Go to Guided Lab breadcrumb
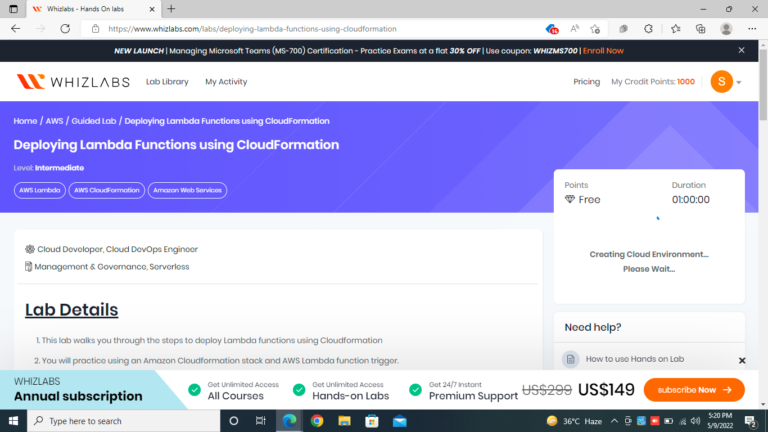 [94, 121]
